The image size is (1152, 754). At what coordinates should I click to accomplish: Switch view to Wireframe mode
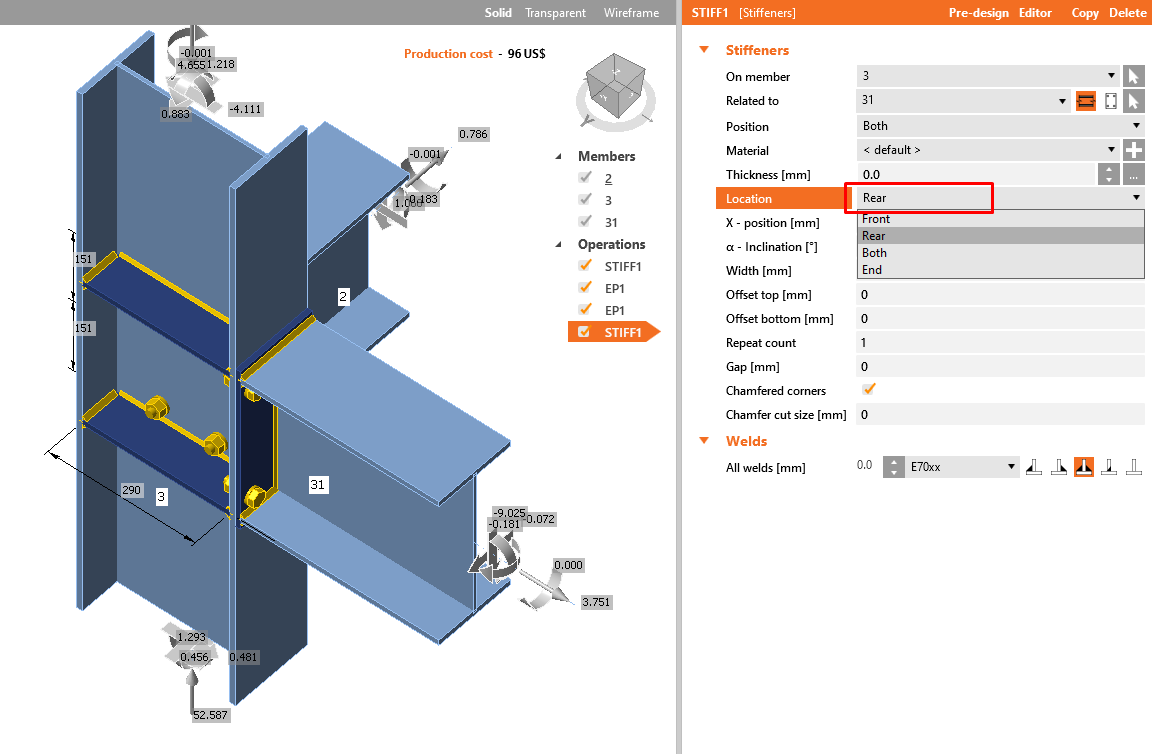click(x=631, y=13)
